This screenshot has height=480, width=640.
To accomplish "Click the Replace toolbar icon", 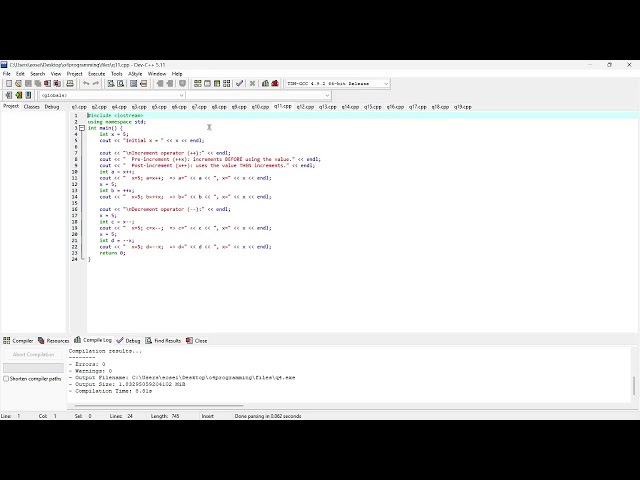I will (120, 83).
